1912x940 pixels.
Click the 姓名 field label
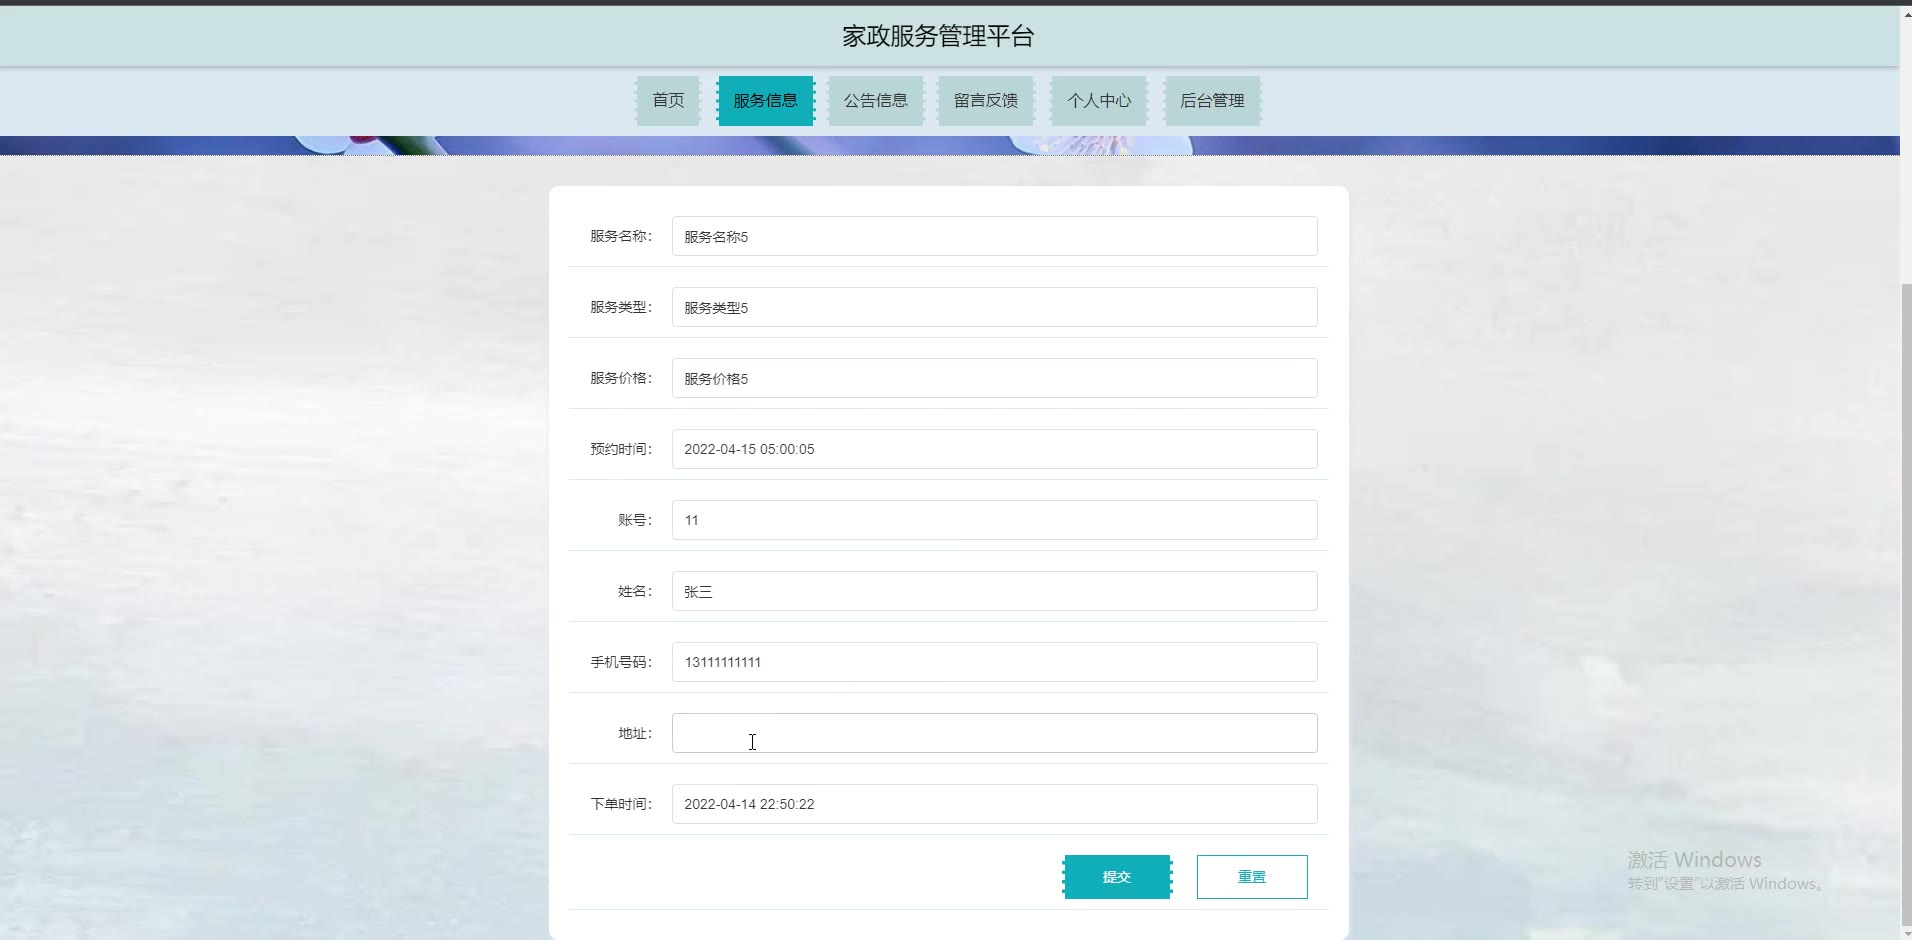click(635, 592)
